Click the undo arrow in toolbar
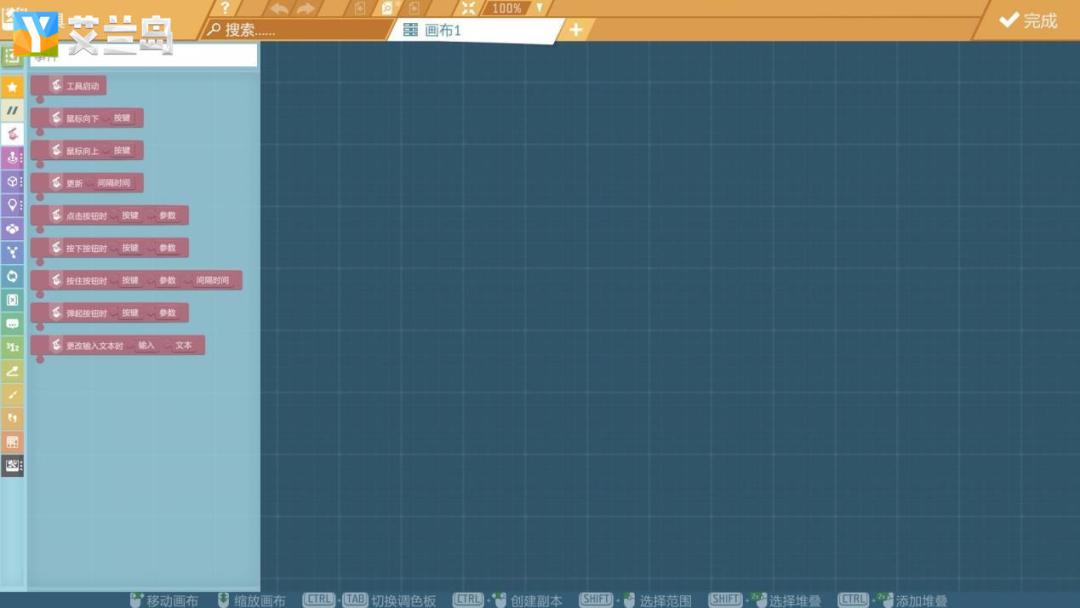Screen dimensions: 1080x608 tap(279, 9)
